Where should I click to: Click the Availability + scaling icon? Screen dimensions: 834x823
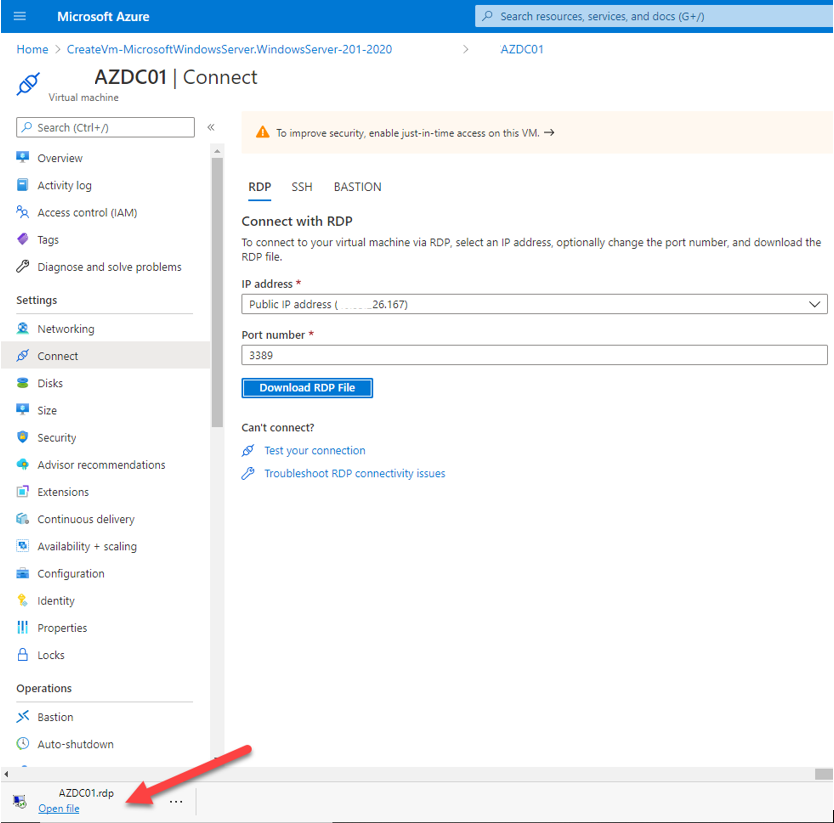(x=22, y=545)
